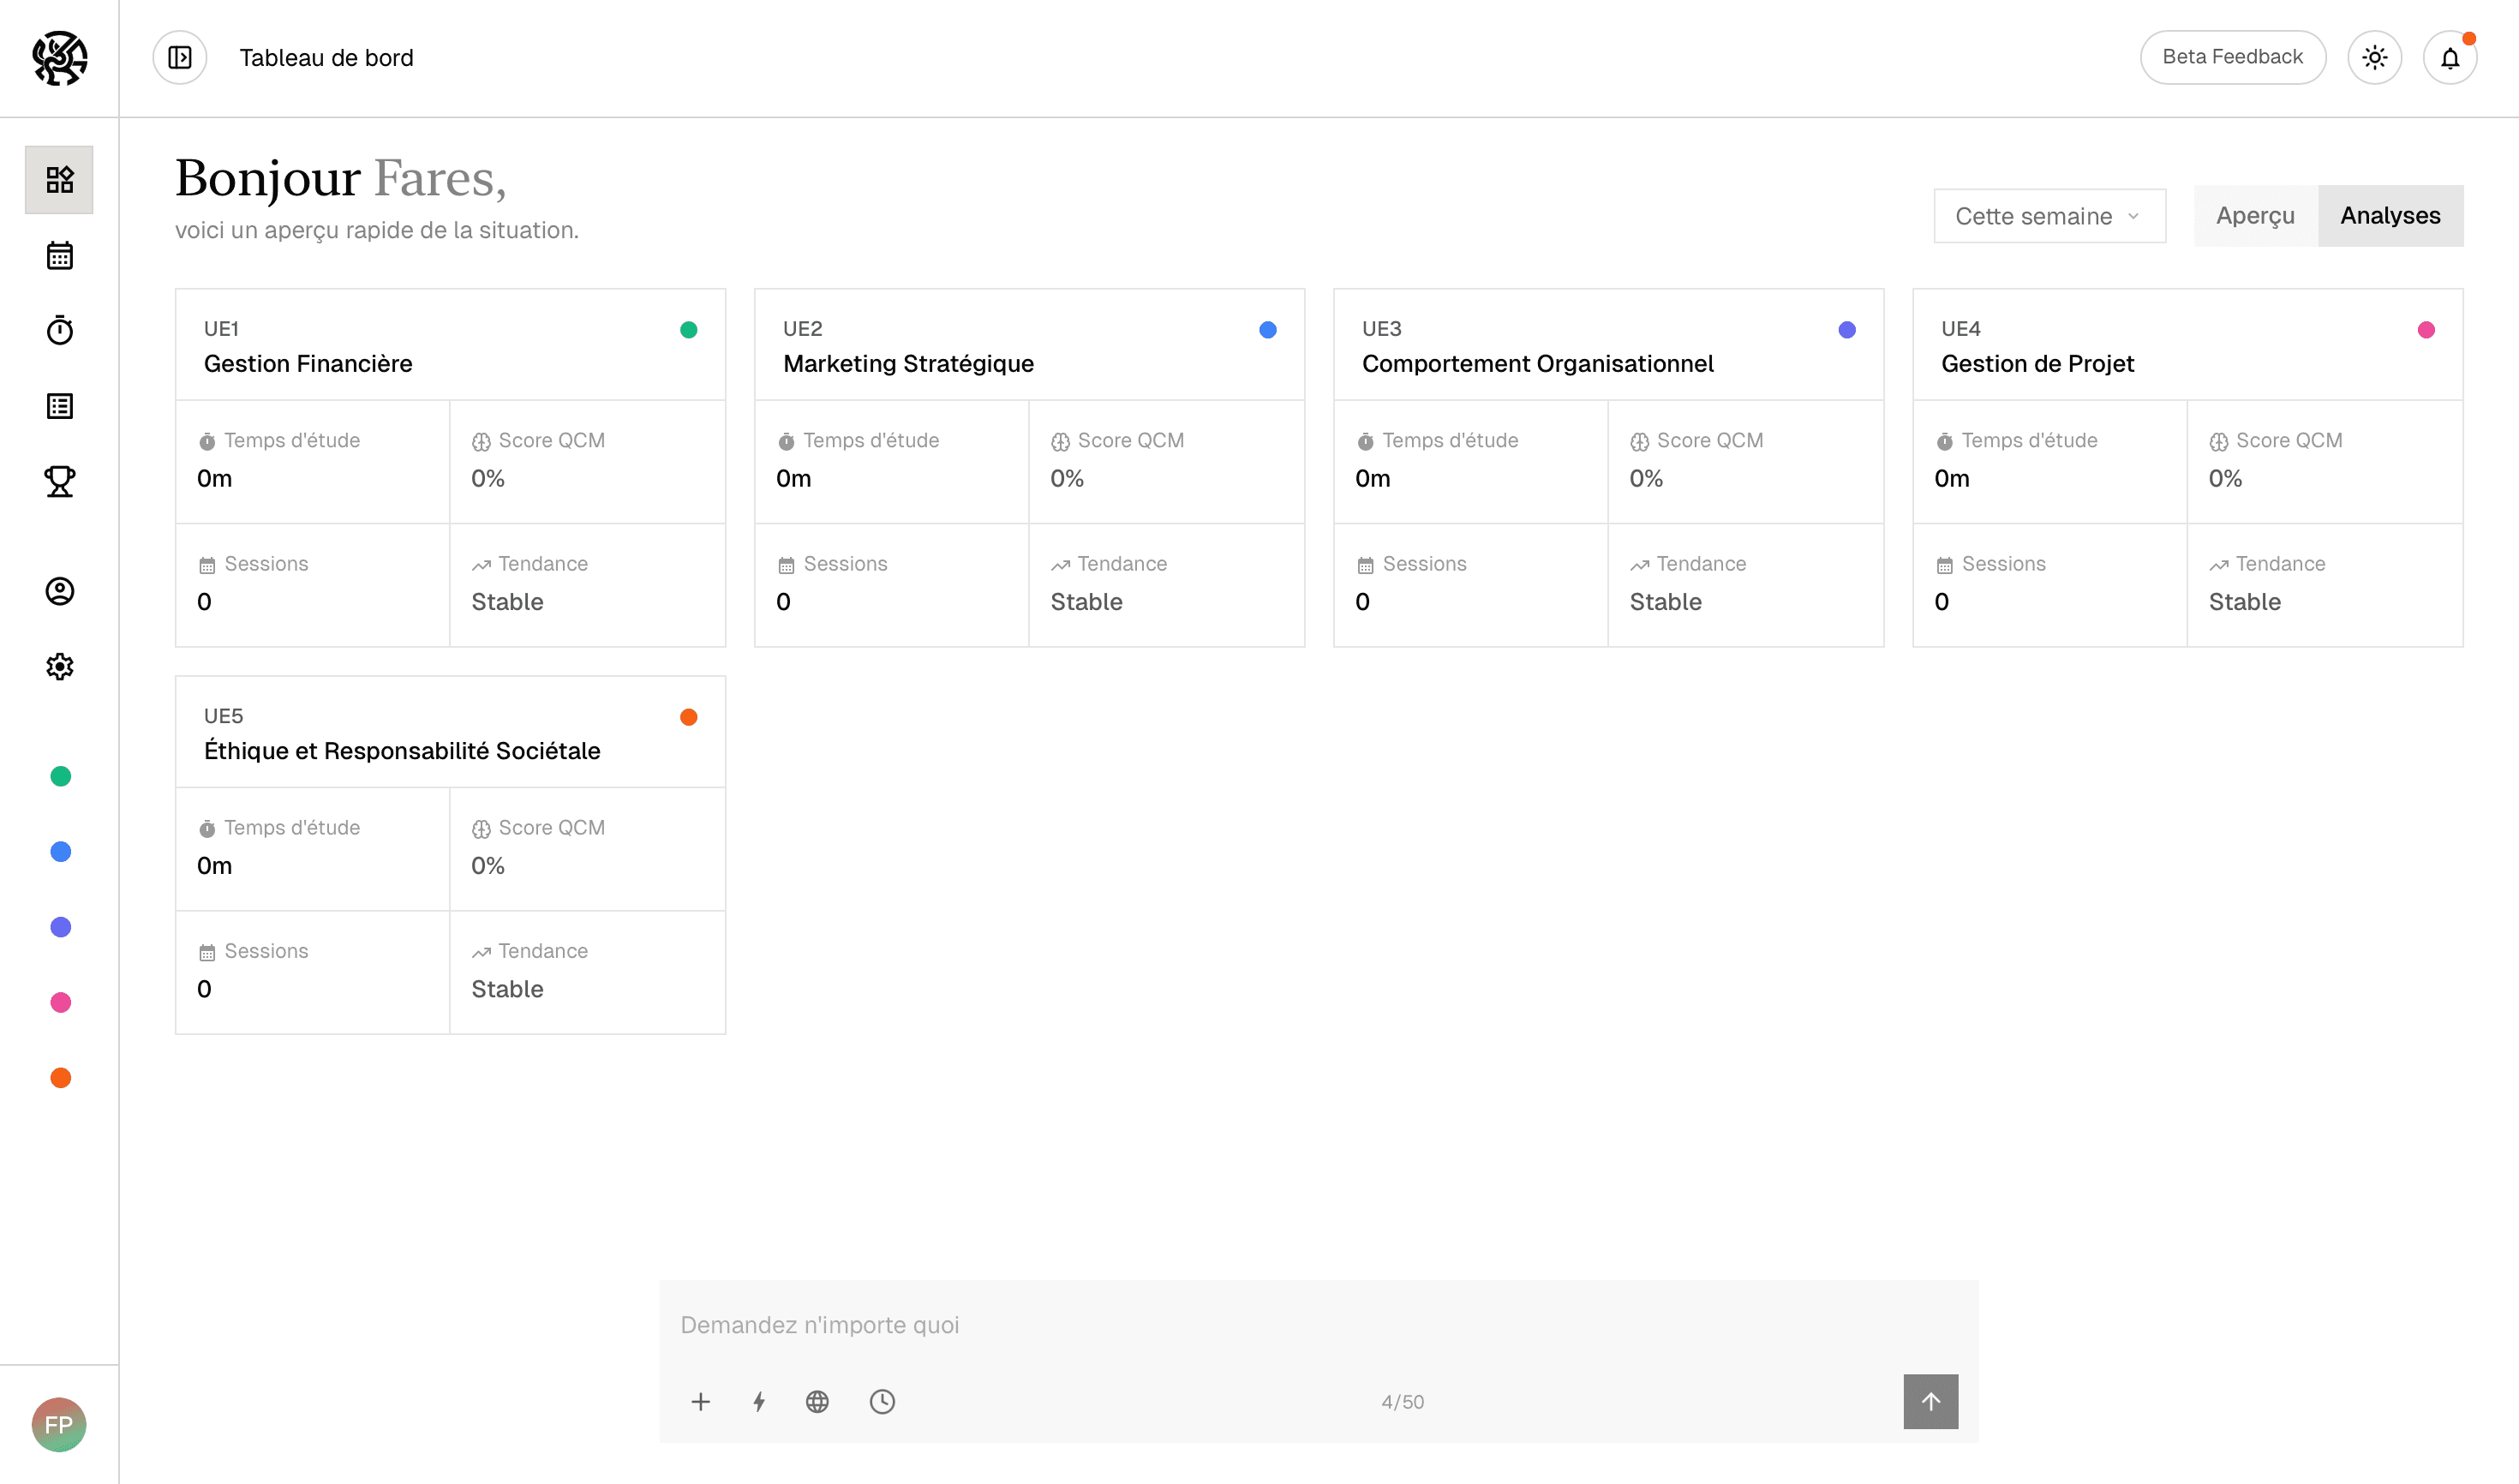Switch to the Aperçu tab
2519x1484 pixels.
click(x=2254, y=215)
